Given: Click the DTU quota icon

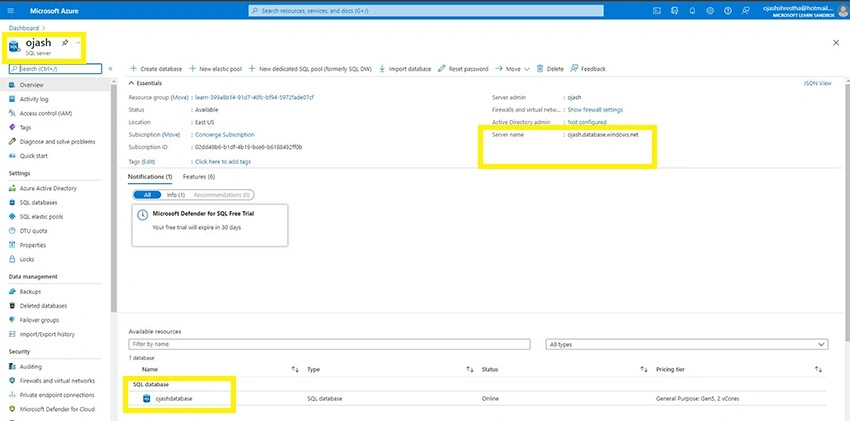Looking at the screenshot, I should 12,231.
